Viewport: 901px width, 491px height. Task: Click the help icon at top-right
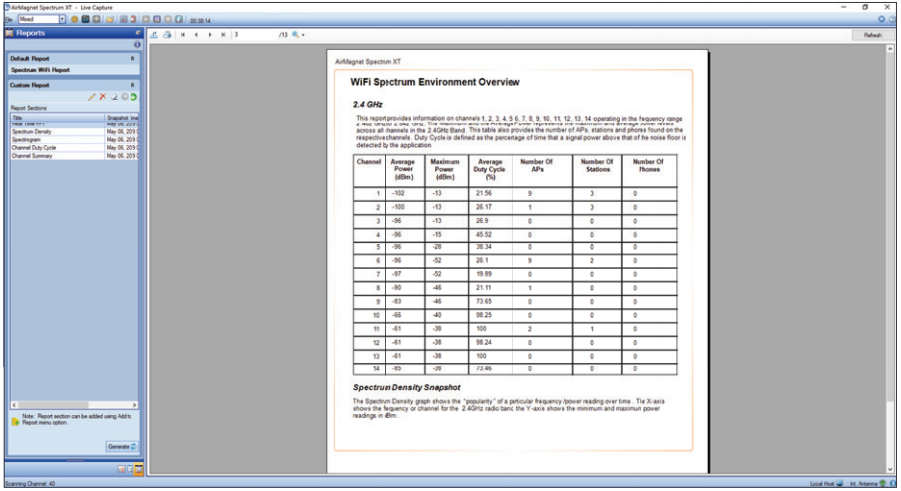[892, 19]
